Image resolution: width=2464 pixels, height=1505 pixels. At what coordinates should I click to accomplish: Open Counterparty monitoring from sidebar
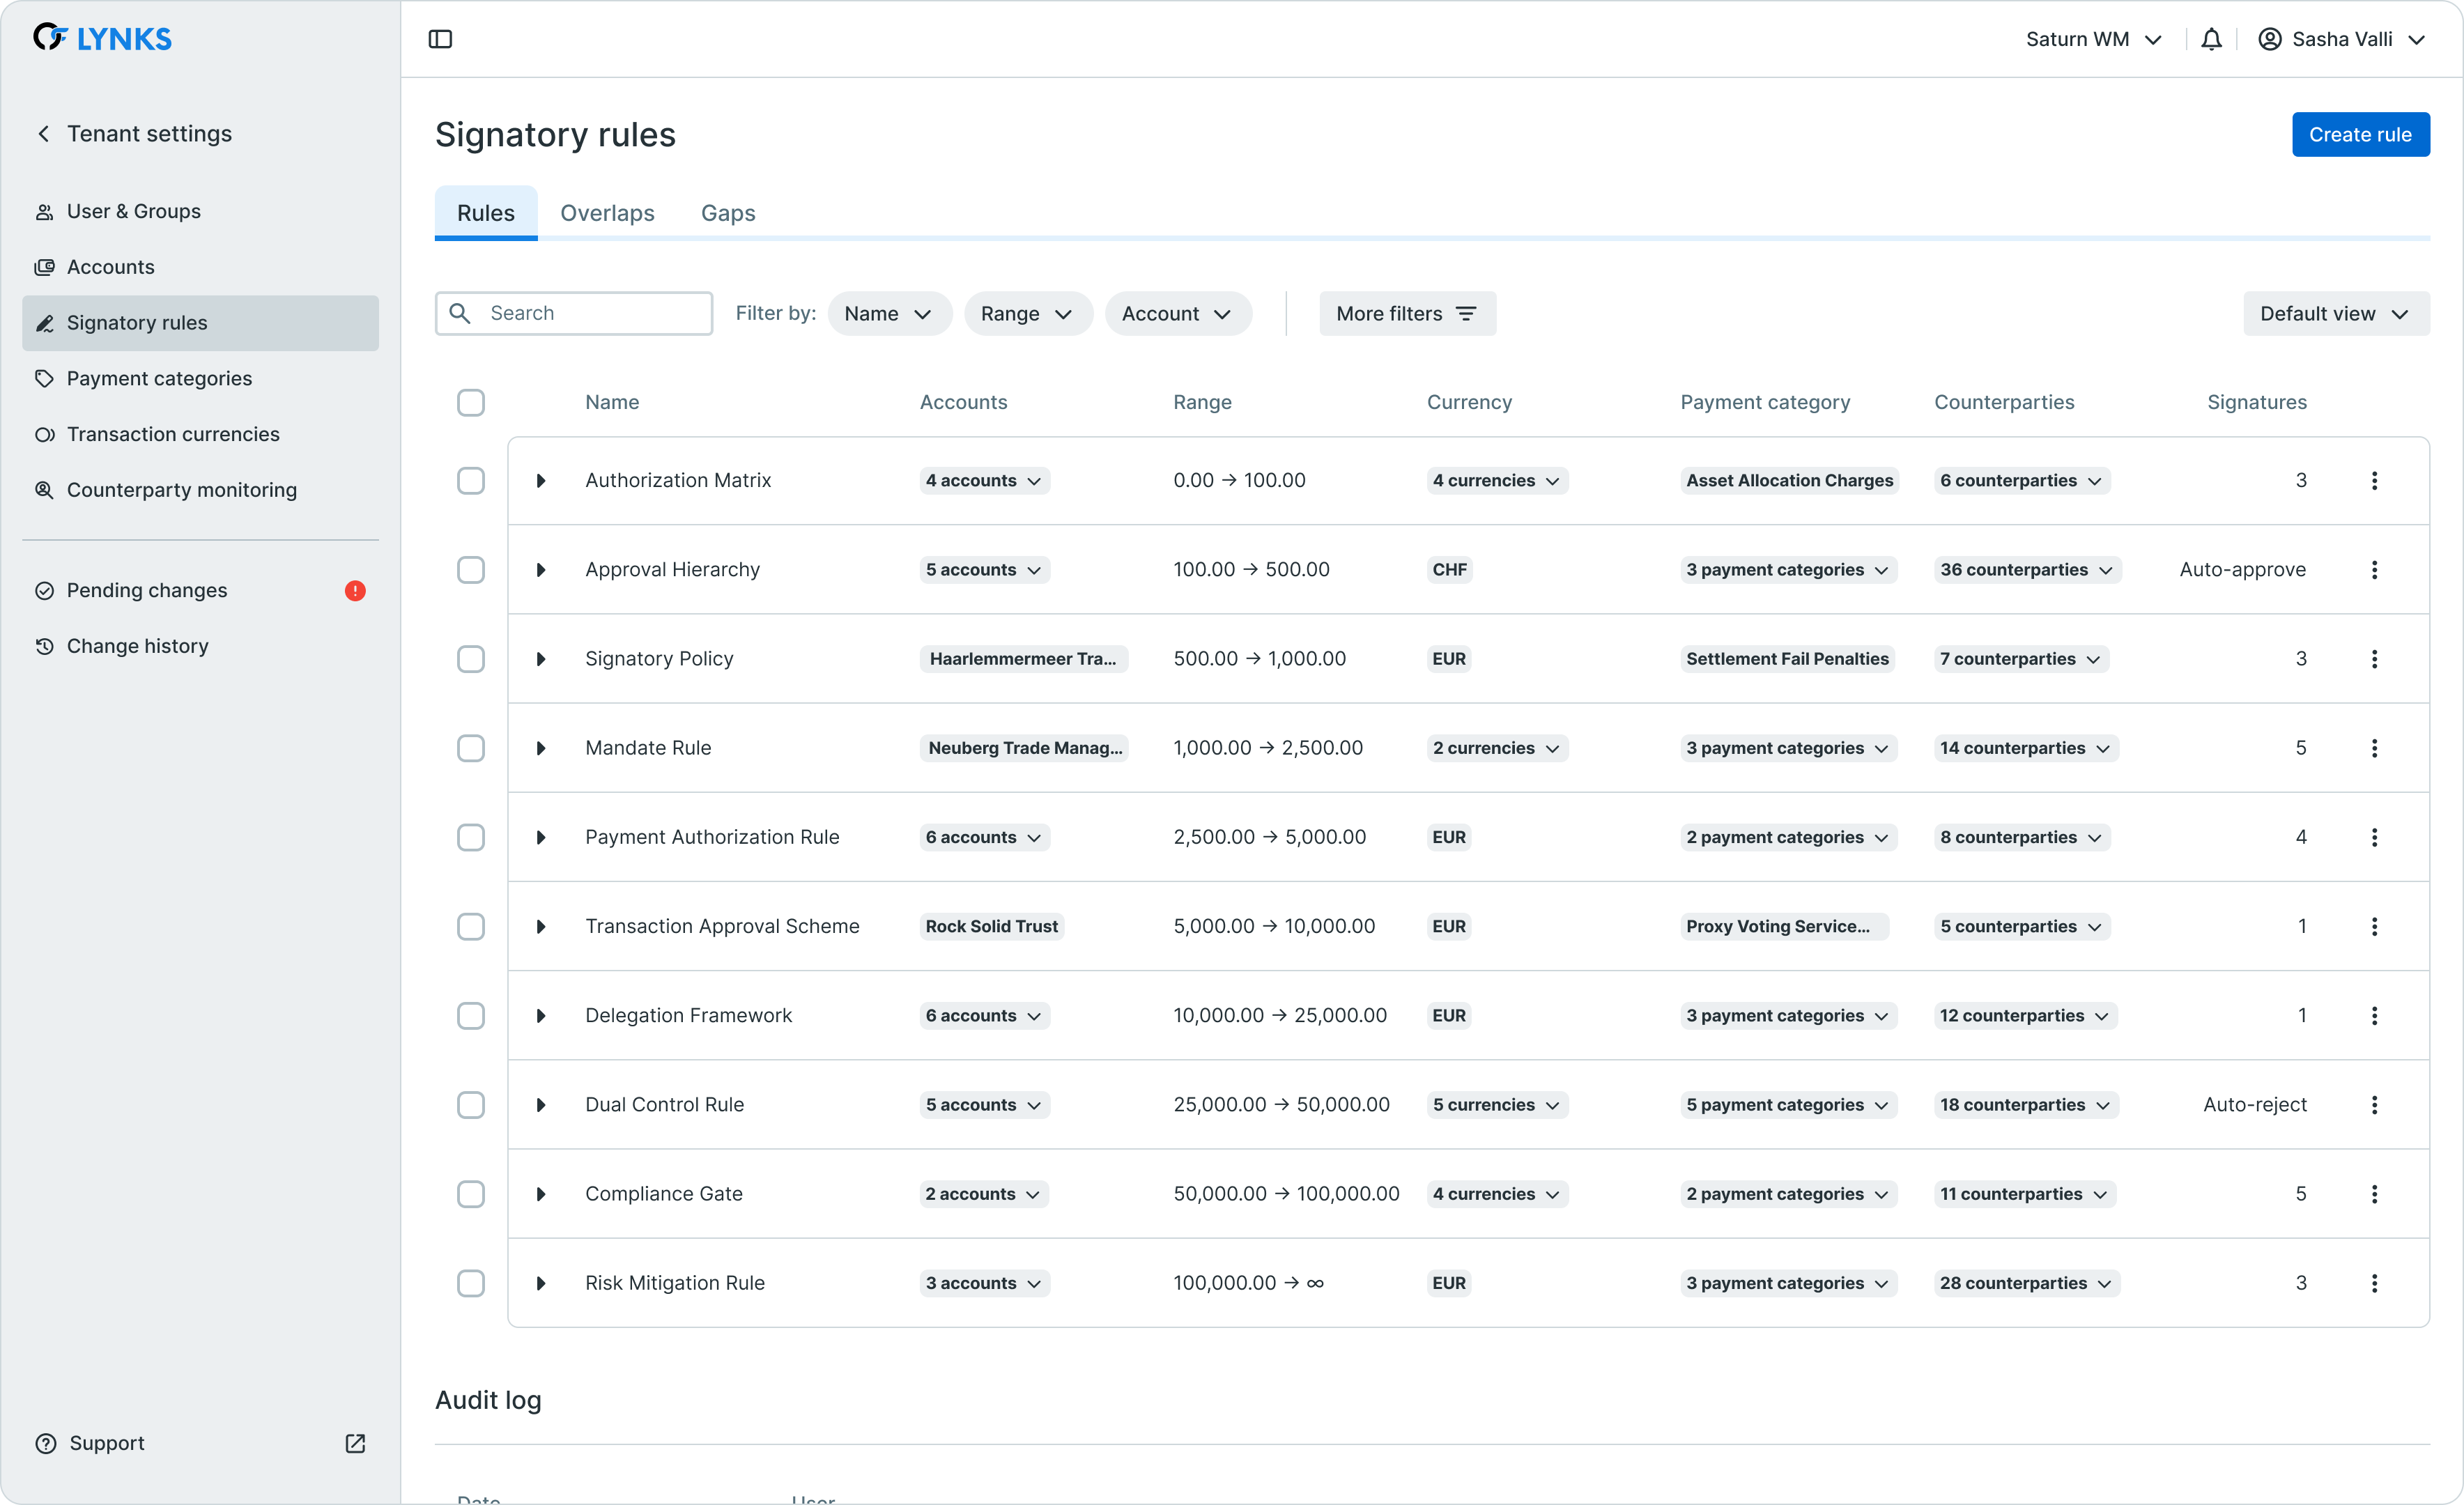[181, 490]
